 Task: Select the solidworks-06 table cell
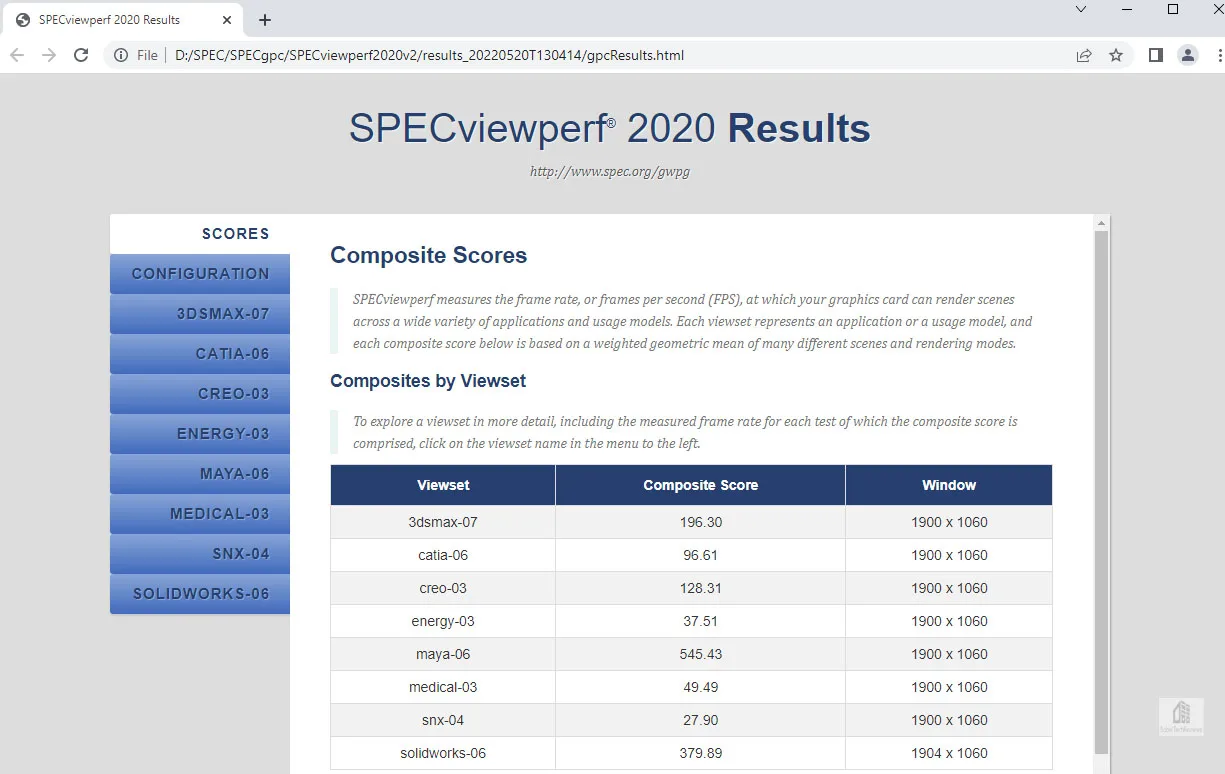tap(443, 753)
